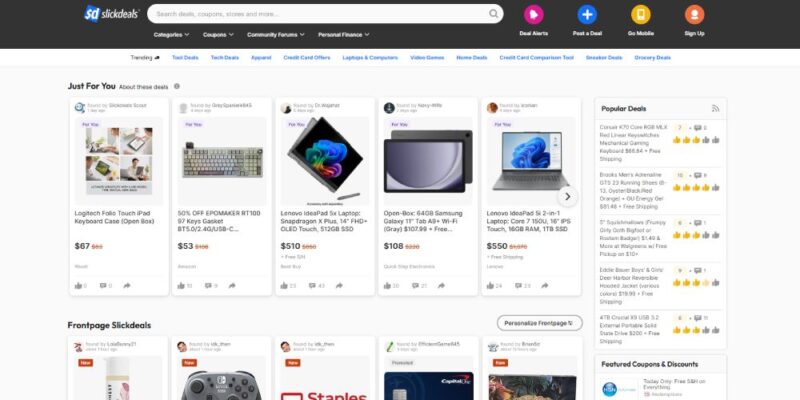
Task: Click the Post a Deal plus icon
Action: click(x=587, y=14)
